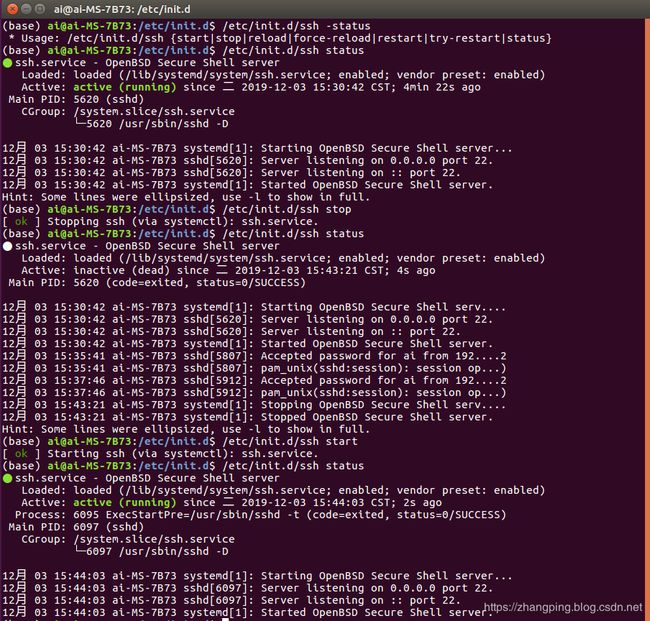Click the sshd[5912] "Accepted password for ai" log line
The height and width of the screenshot is (621, 650).
coord(254,381)
